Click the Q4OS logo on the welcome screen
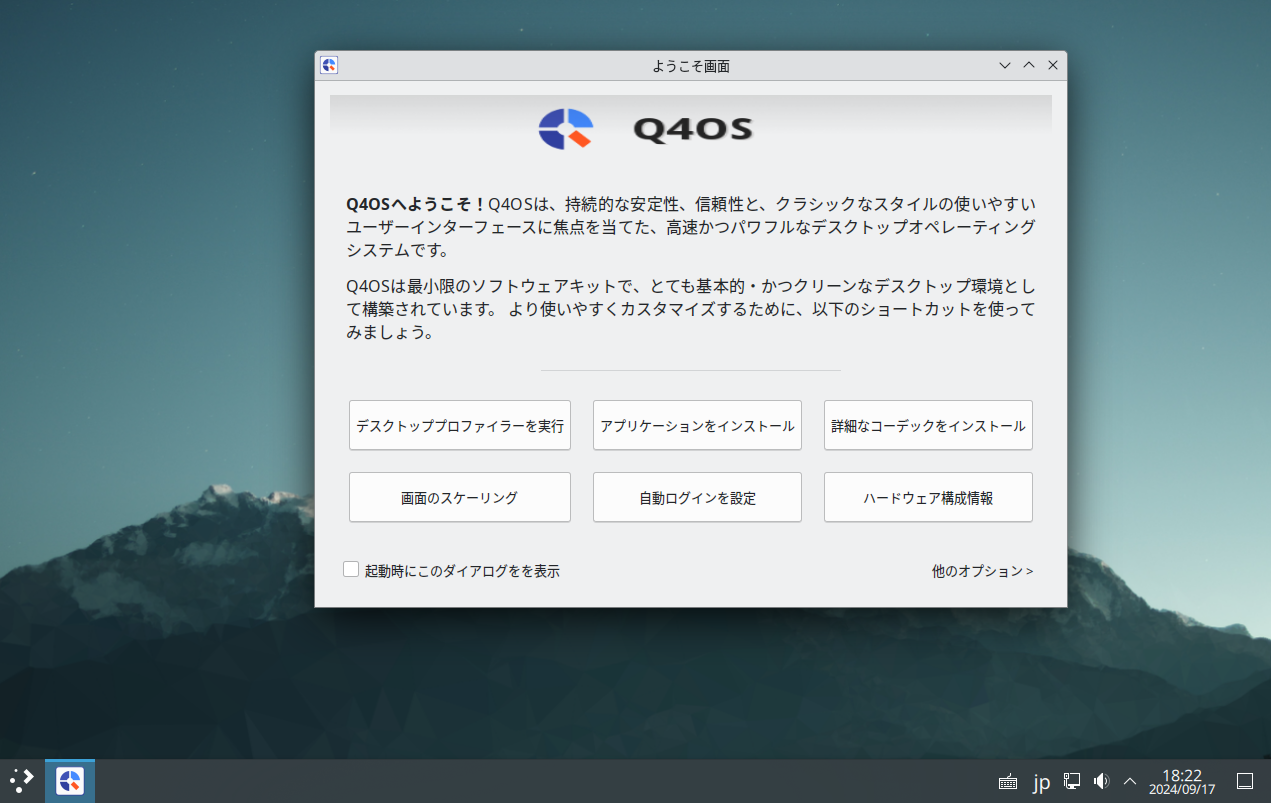 coord(567,129)
